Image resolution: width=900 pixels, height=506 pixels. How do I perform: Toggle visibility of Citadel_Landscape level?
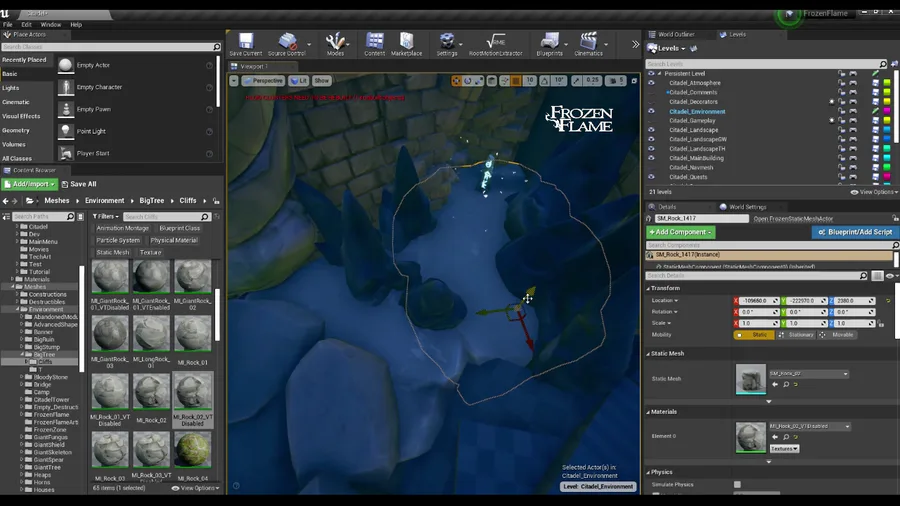coord(651,130)
